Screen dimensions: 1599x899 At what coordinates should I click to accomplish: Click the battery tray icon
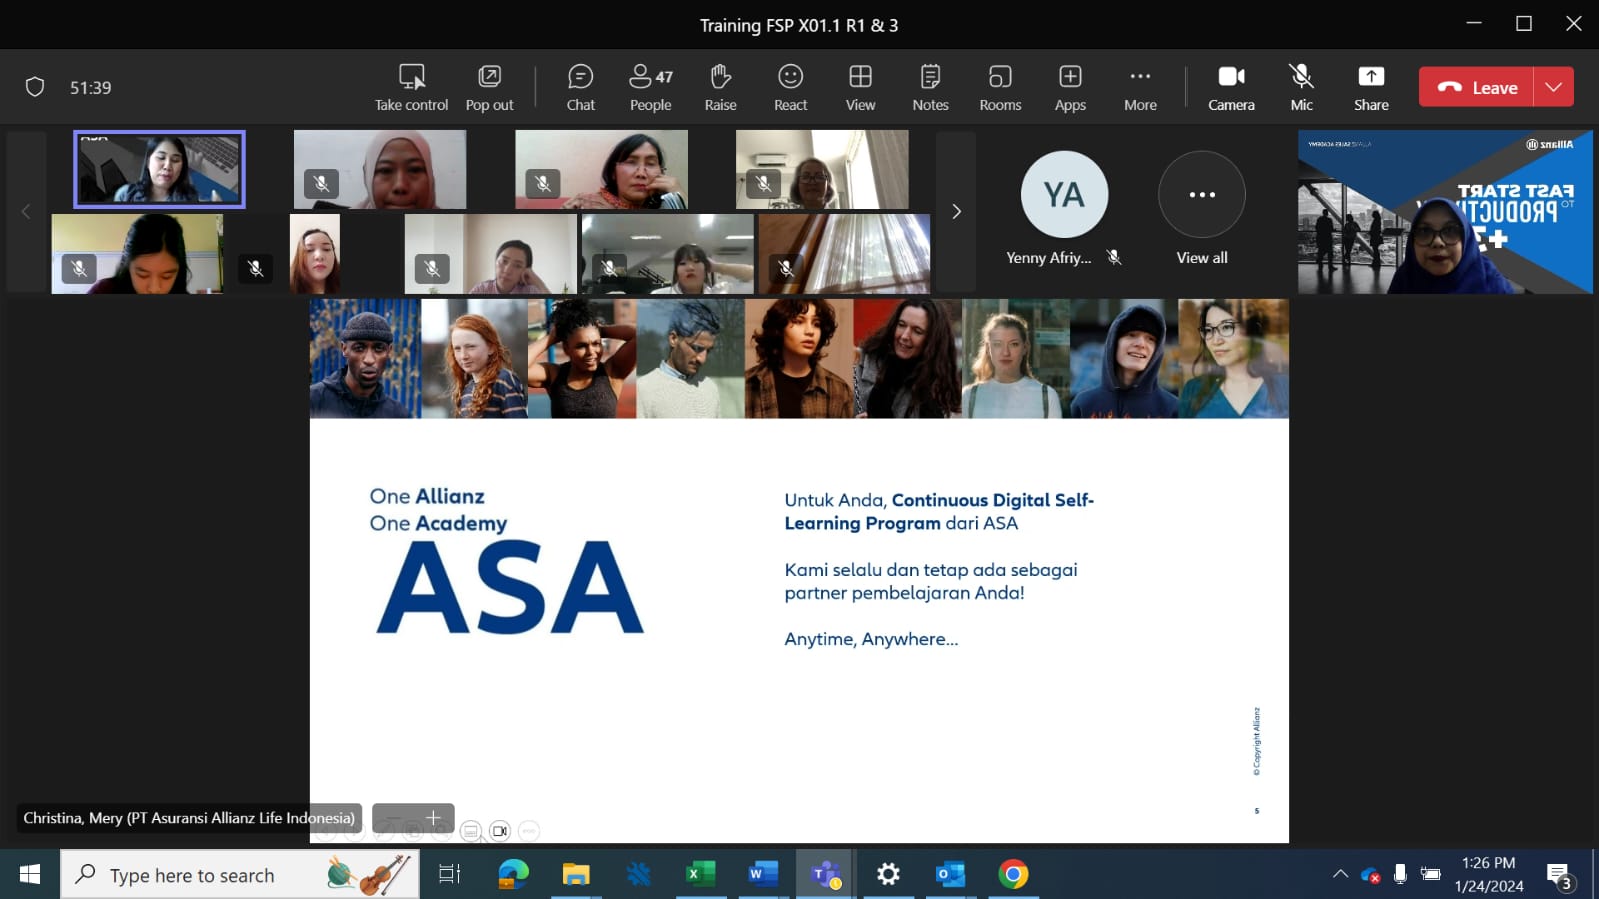[1431, 875]
